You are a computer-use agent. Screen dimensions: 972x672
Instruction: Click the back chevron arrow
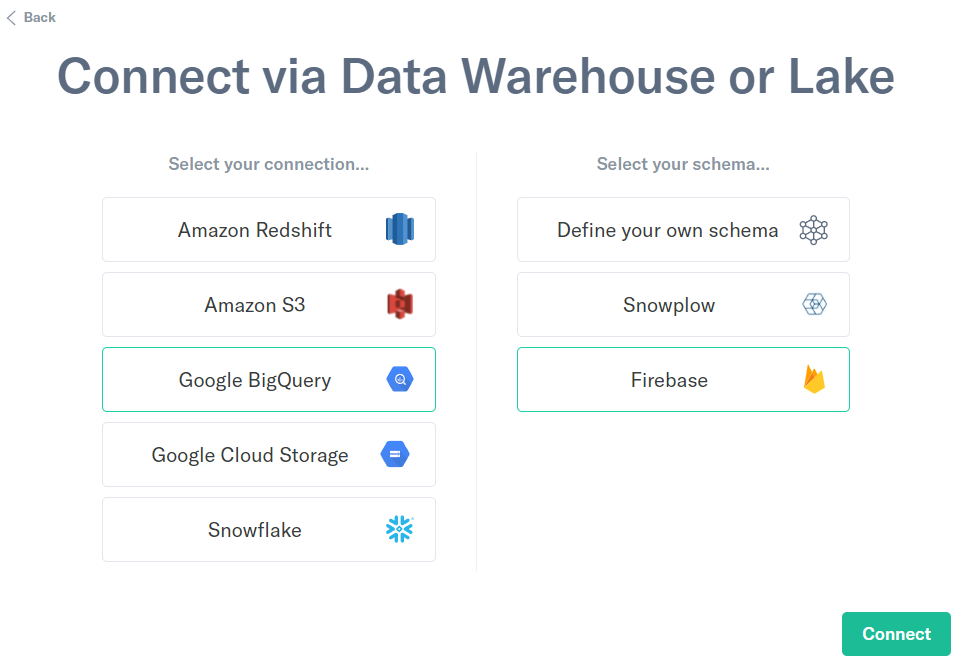[11, 18]
